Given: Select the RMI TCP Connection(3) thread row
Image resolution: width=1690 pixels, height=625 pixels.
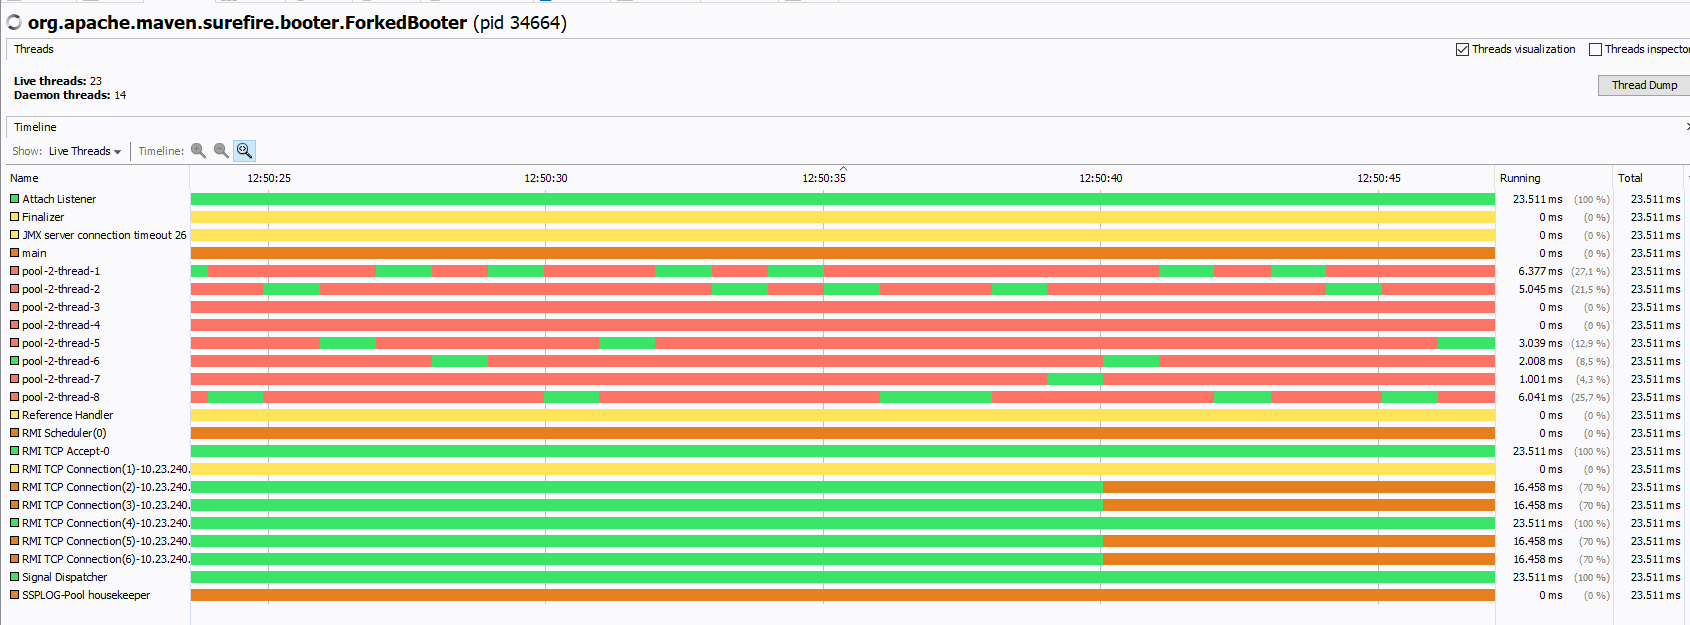Looking at the screenshot, I should (x=845, y=505).
